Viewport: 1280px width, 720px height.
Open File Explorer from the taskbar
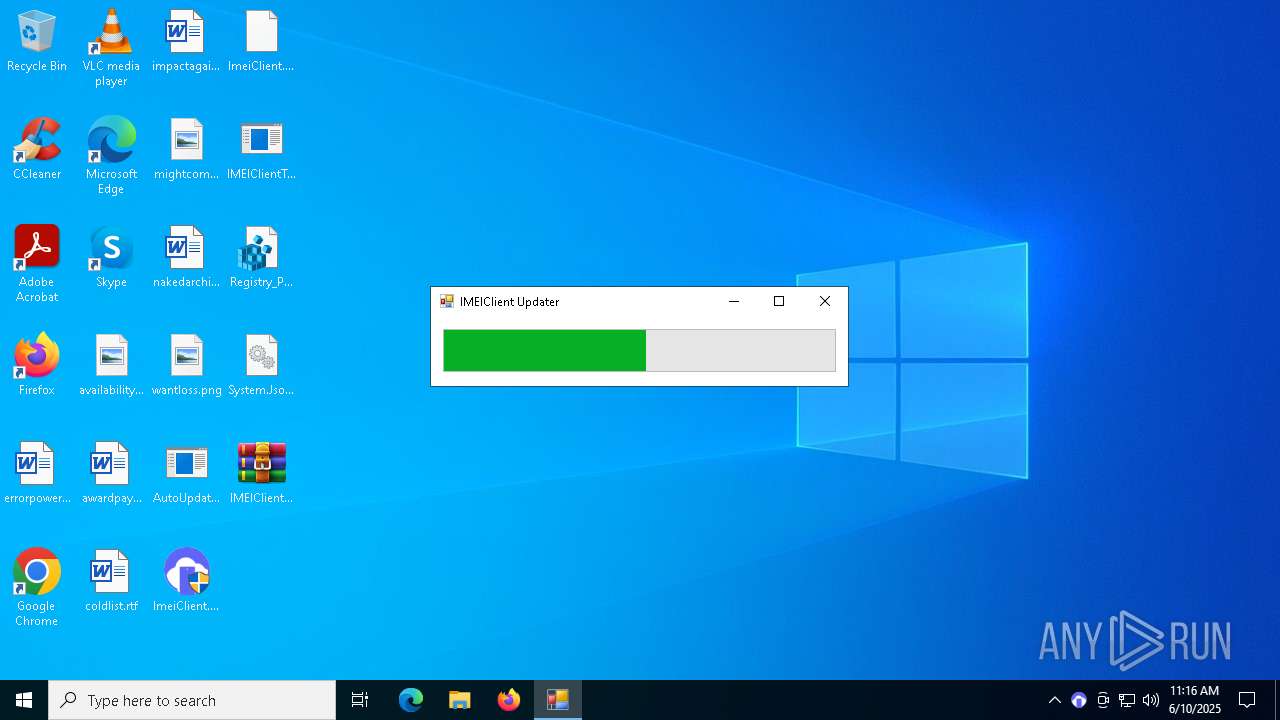(459, 700)
